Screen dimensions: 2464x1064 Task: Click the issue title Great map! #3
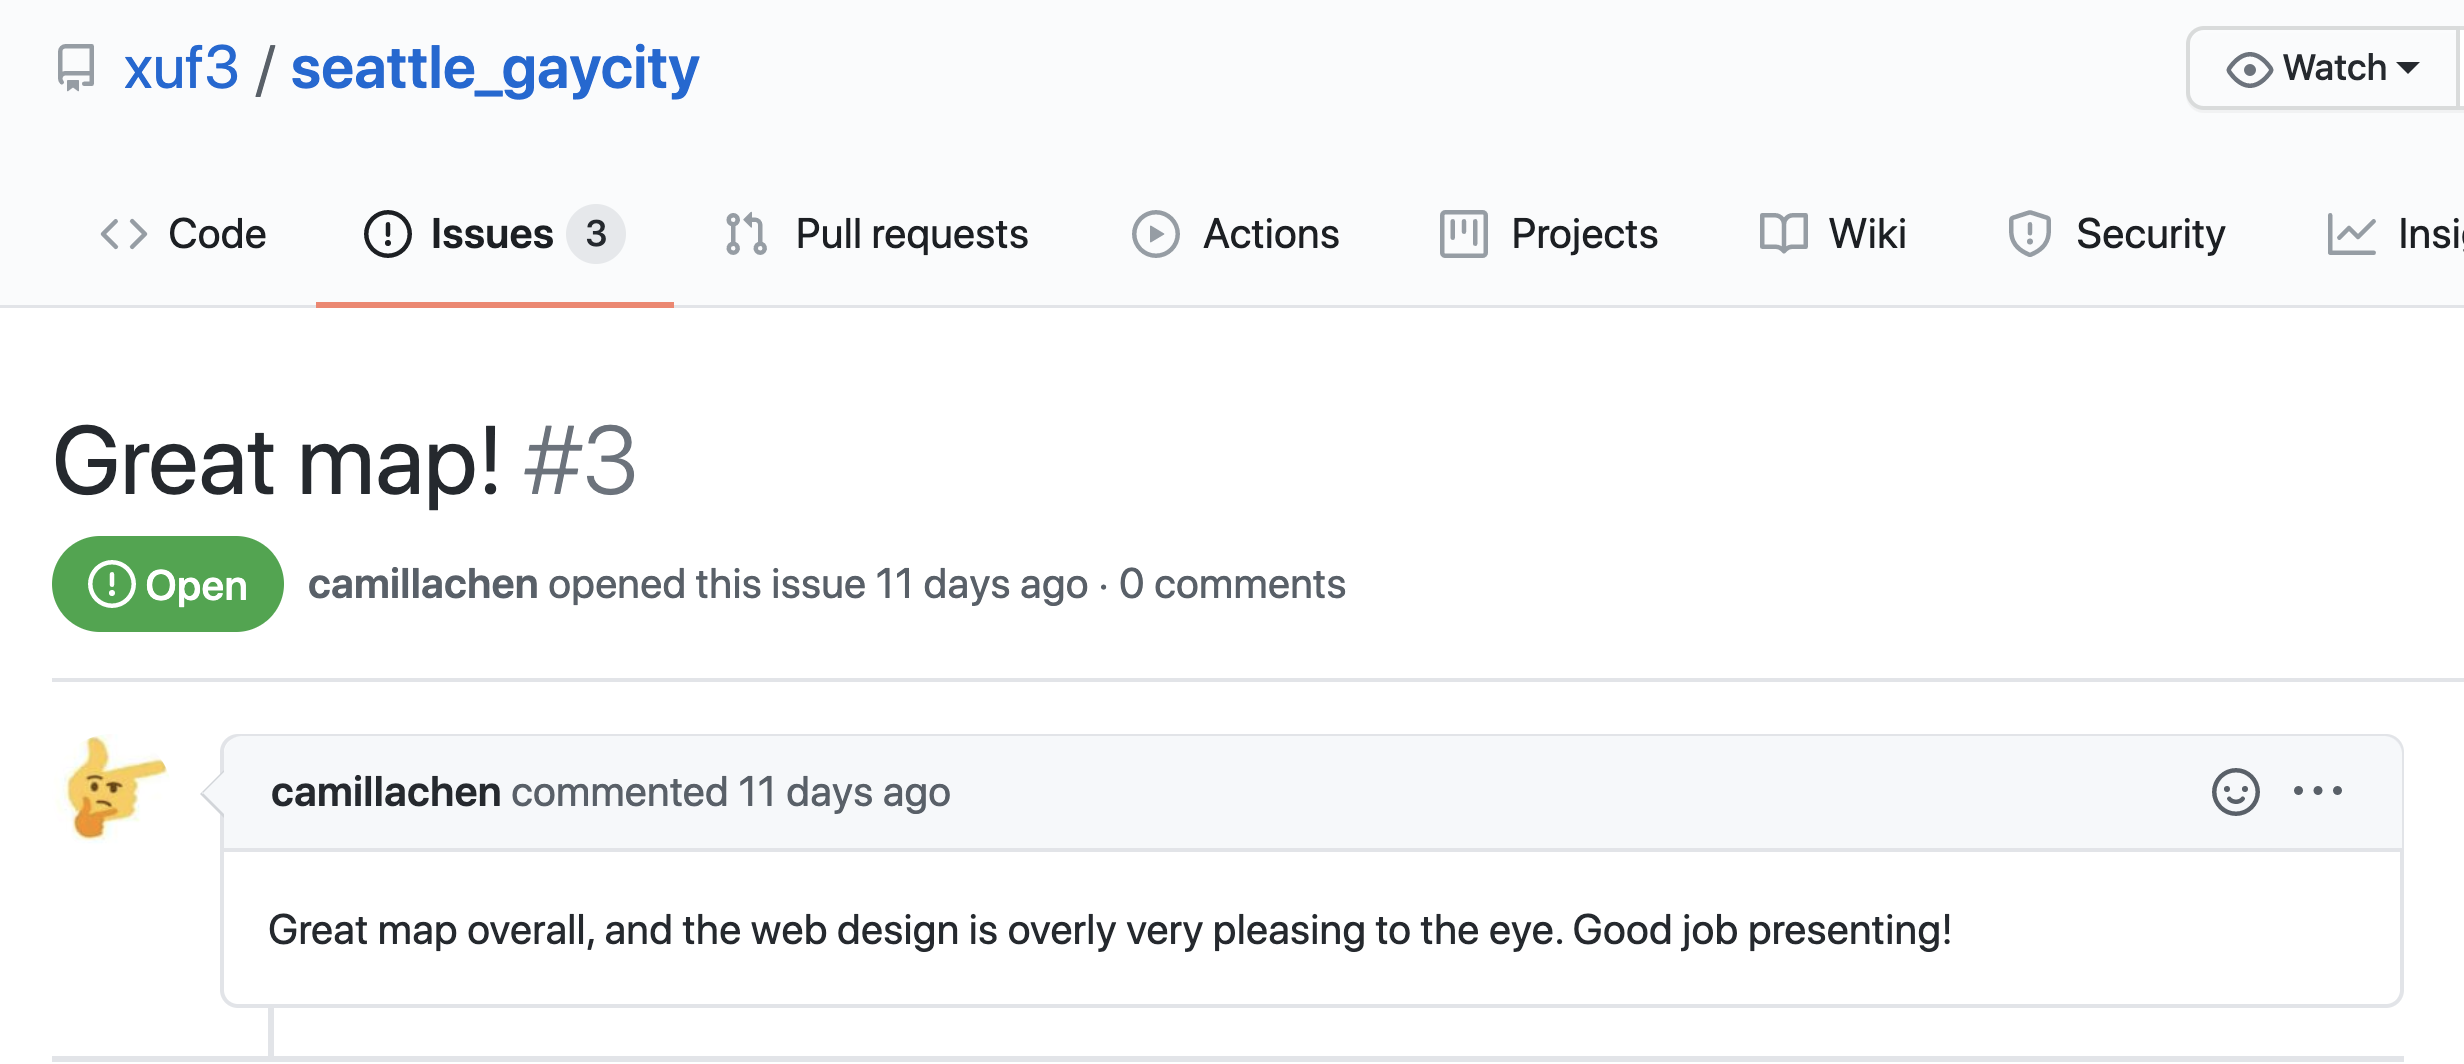click(x=345, y=461)
